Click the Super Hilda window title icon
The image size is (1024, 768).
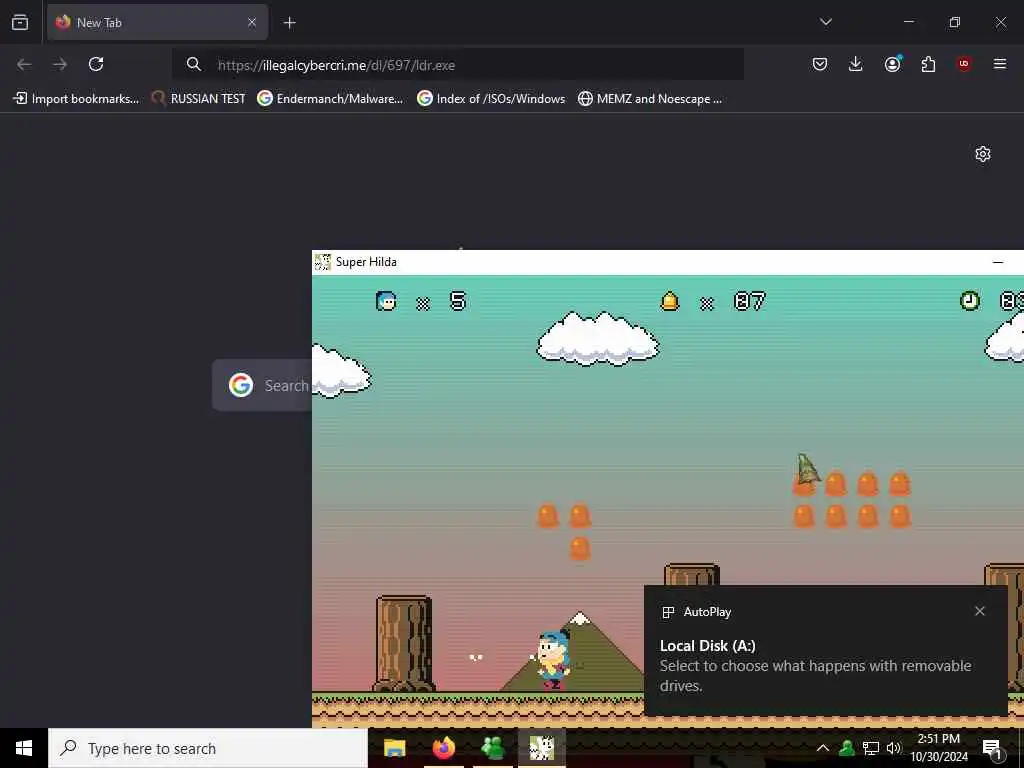tap(323, 262)
